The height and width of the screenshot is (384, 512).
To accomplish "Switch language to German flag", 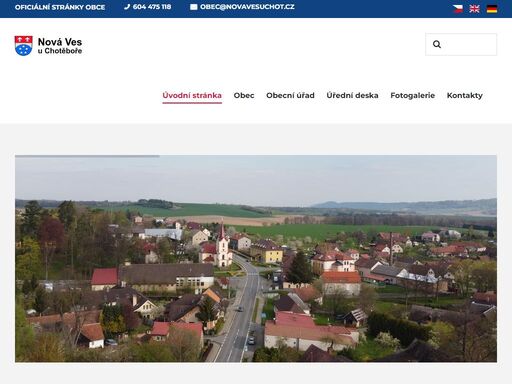I will 492,9.
